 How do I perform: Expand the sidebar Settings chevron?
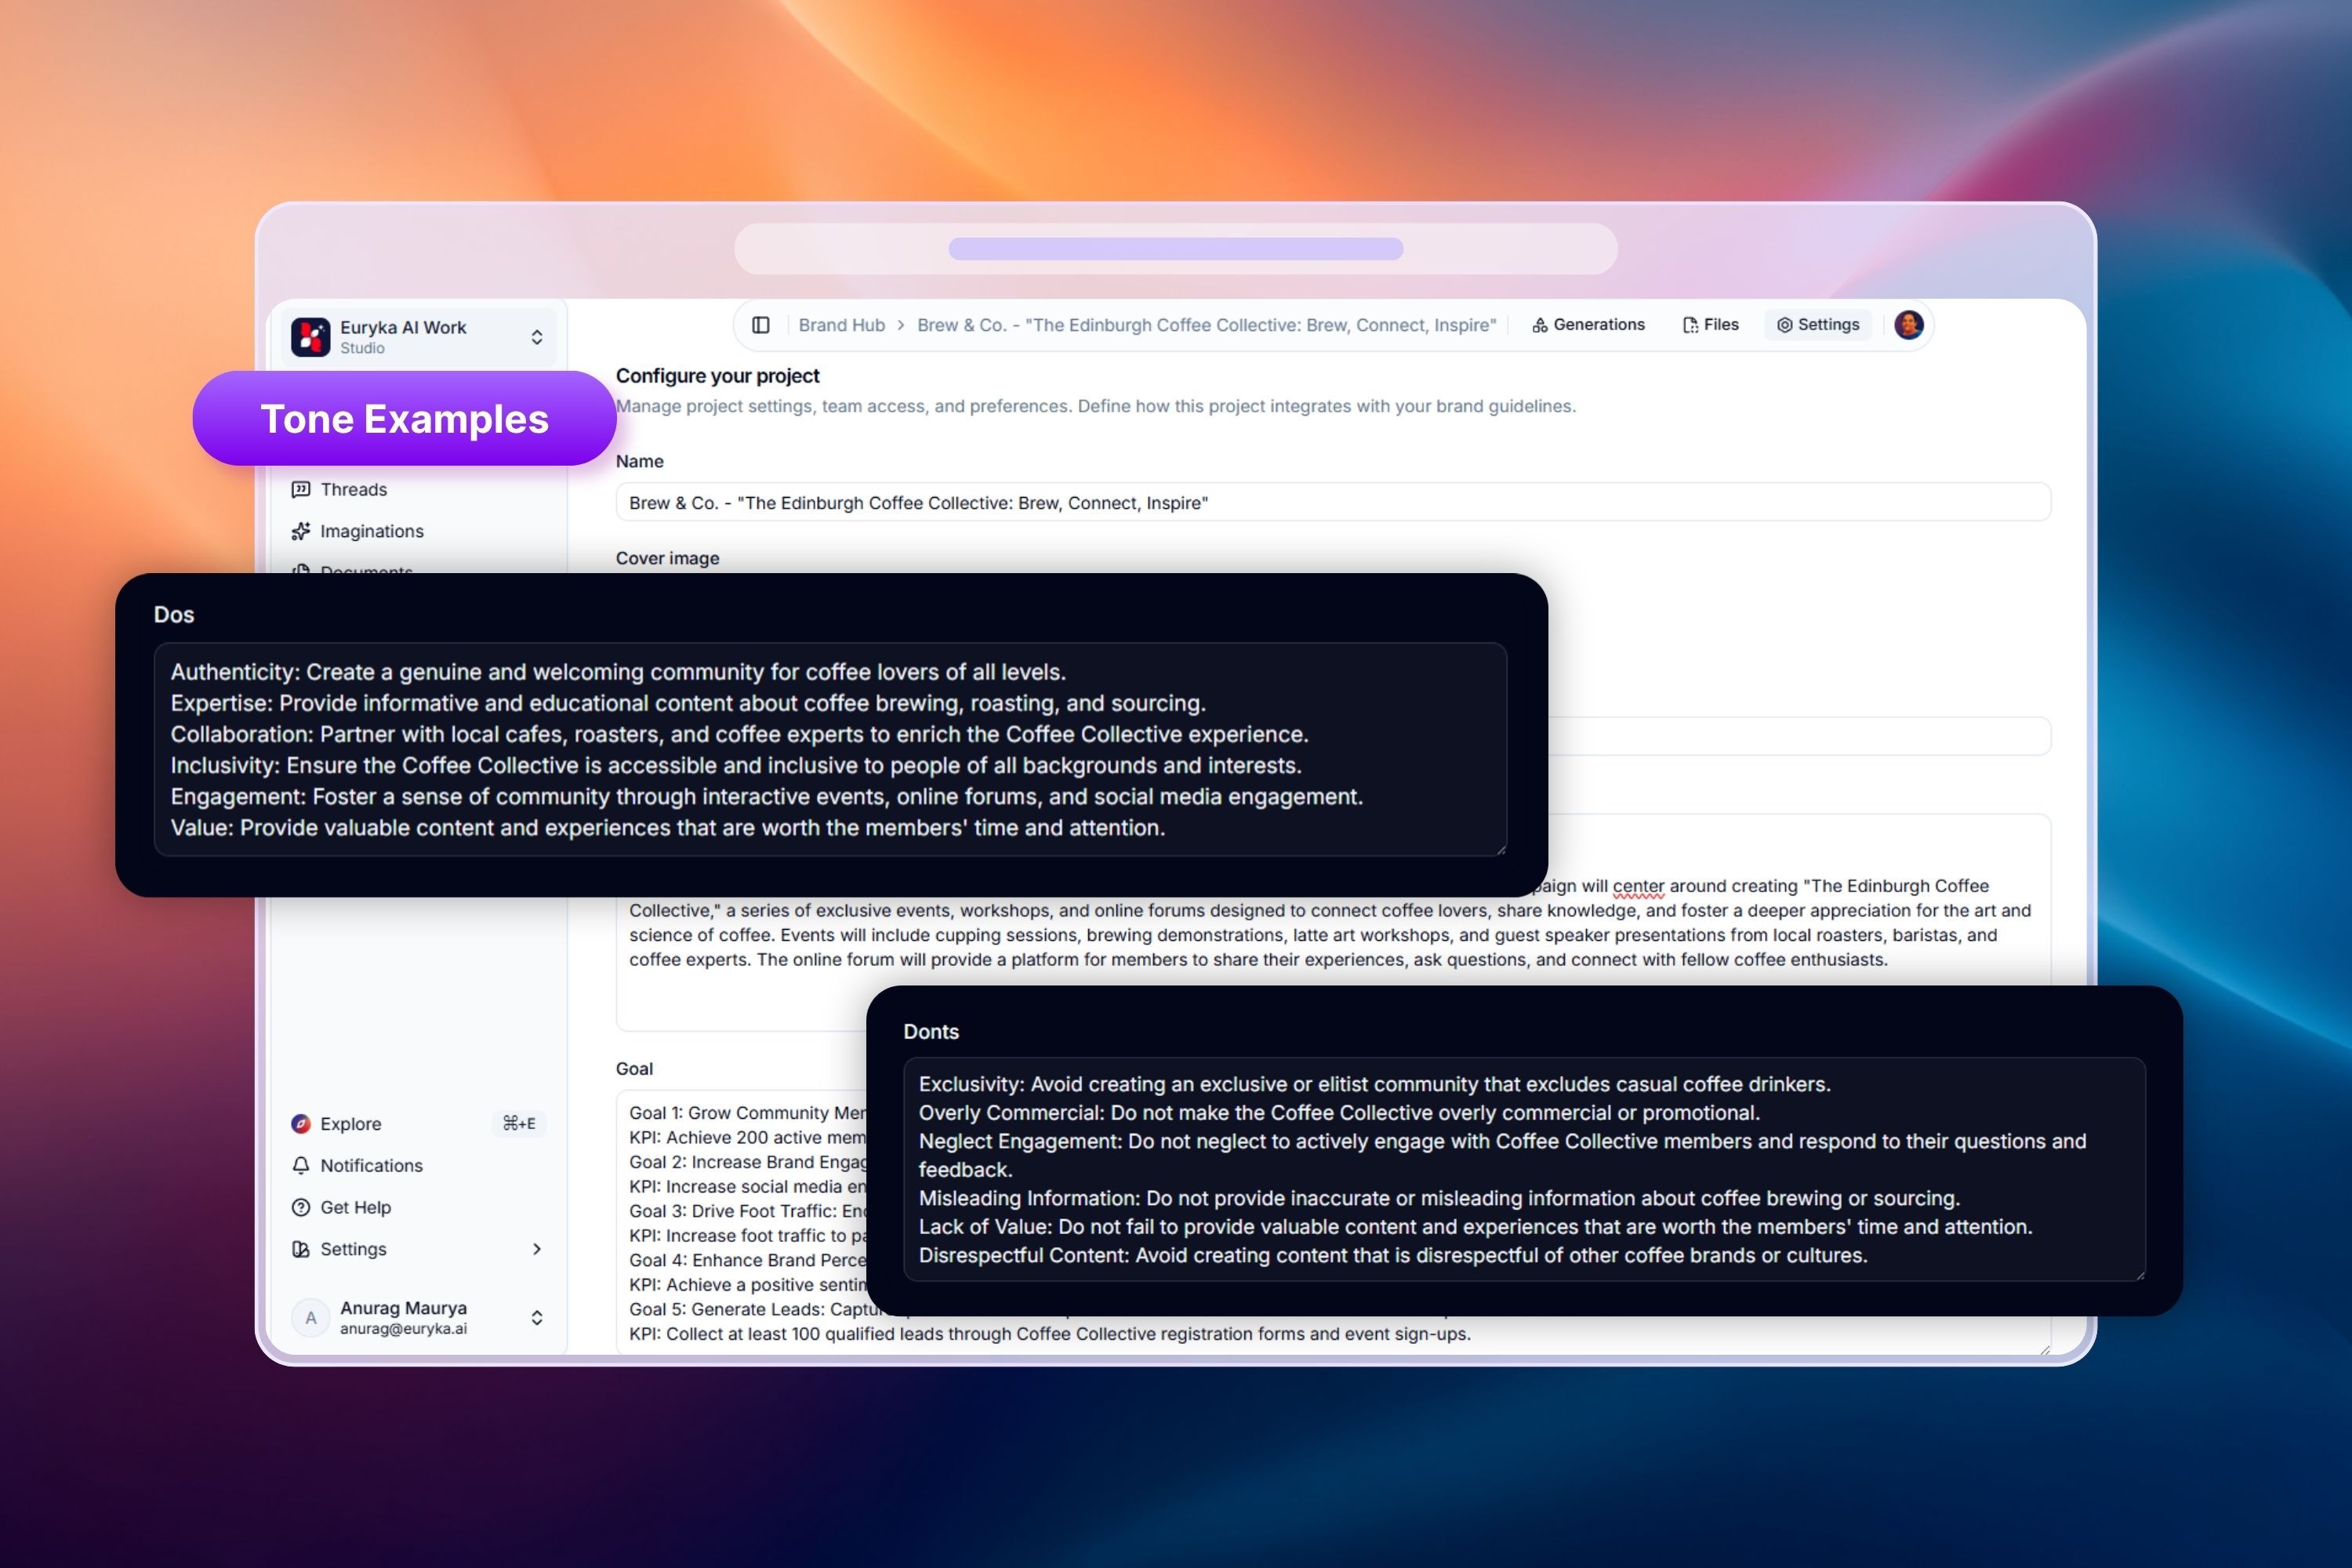(x=537, y=1249)
